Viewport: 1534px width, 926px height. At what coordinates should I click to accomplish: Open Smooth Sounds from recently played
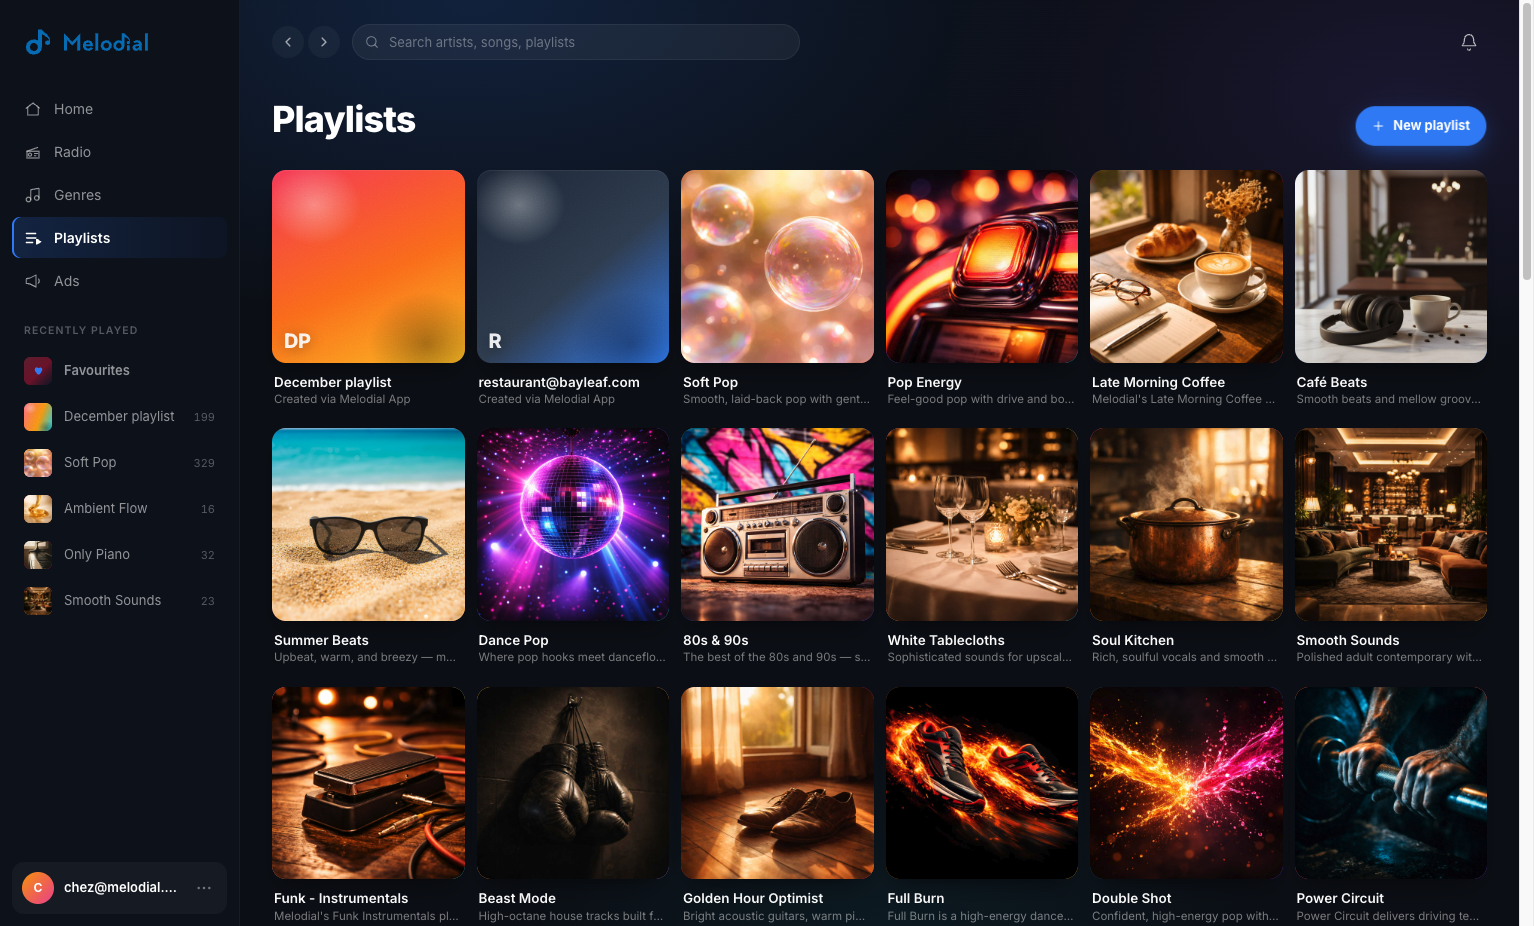tap(120, 600)
